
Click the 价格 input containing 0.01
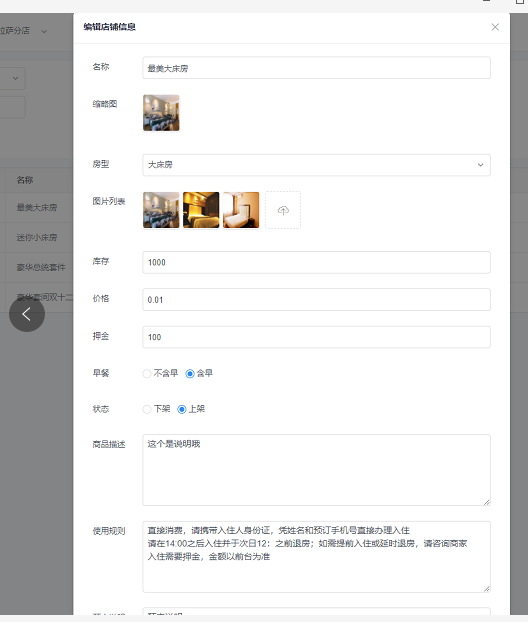pyautogui.click(x=317, y=299)
